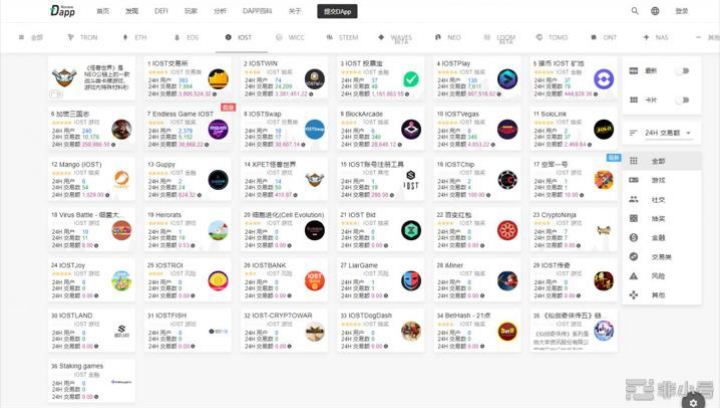Click the LiarGame mask logo
The width and height of the screenshot is (720, 408).
[x=411, y=281]
